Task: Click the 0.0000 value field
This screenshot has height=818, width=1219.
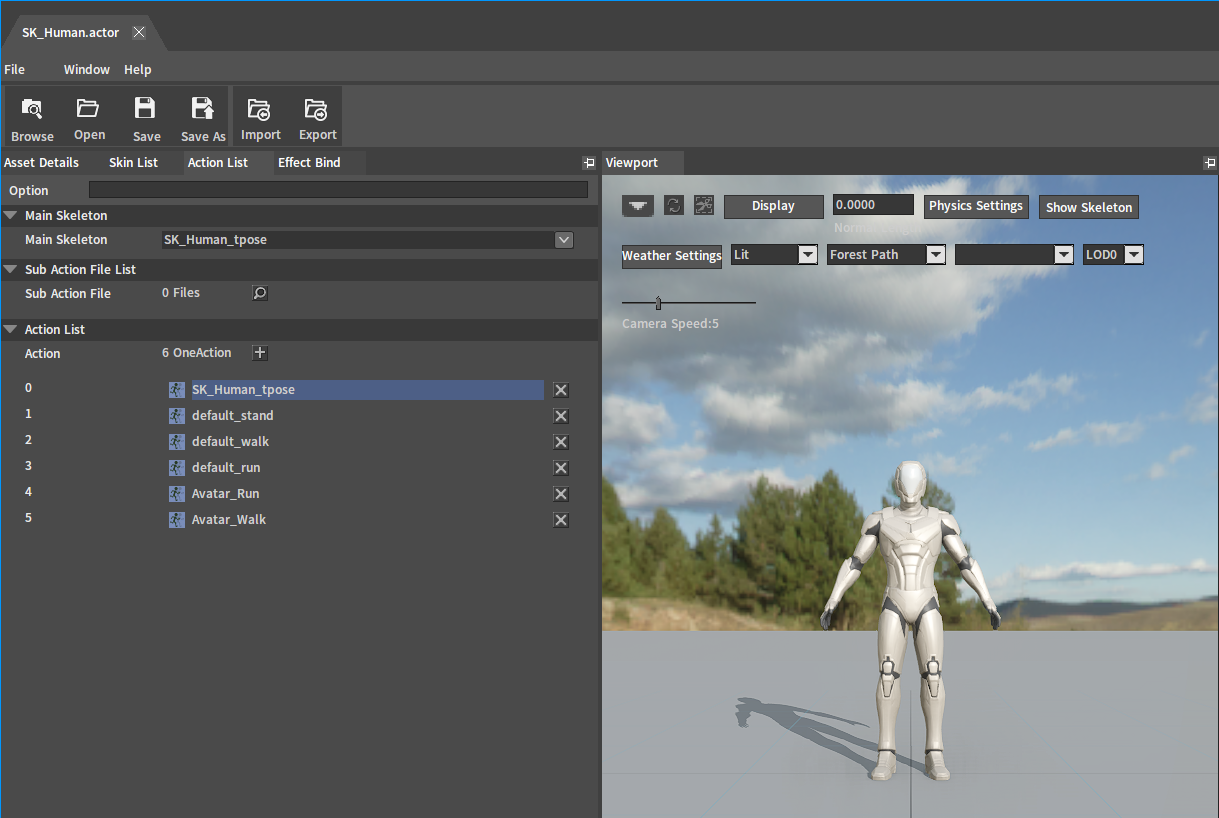Action: point(873,205)
